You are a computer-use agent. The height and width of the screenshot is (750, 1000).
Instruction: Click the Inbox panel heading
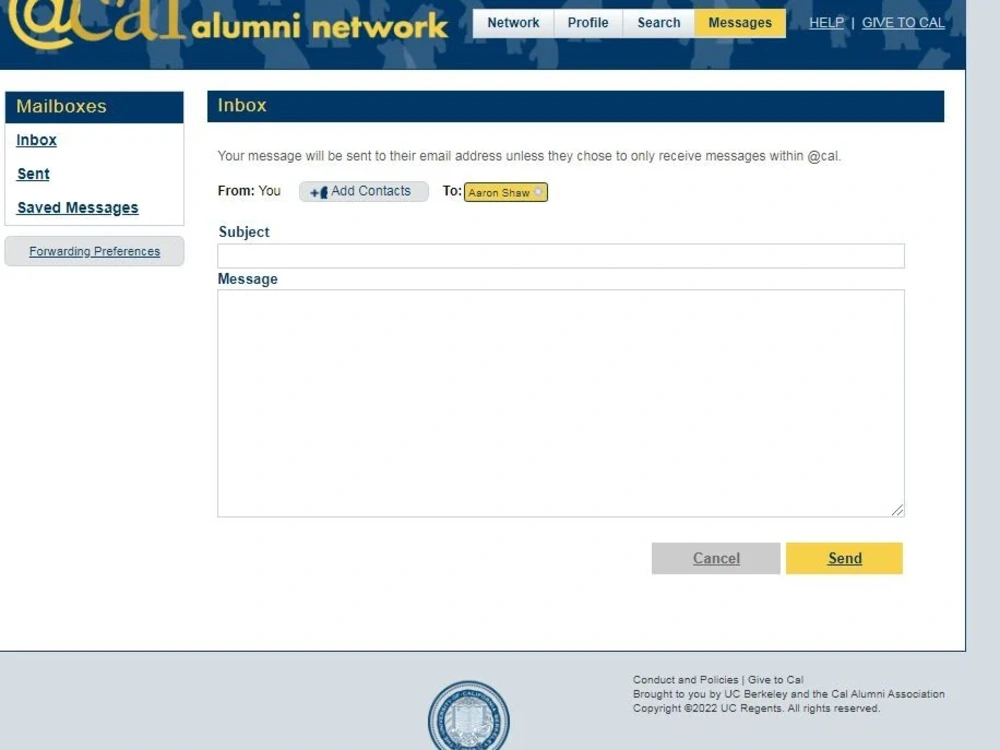point(242,105)
